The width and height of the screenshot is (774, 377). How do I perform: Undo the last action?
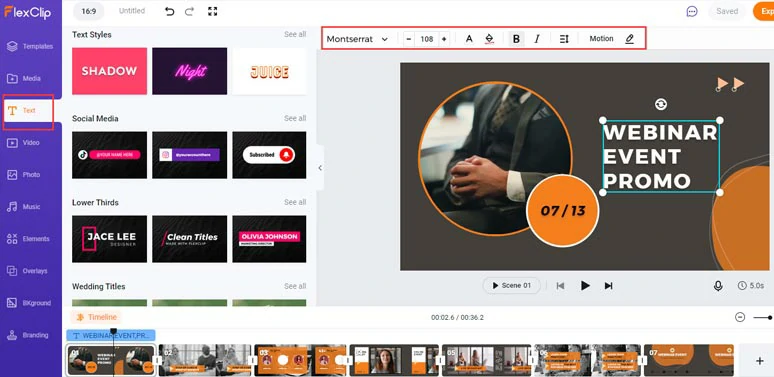[x=170, y=11]
